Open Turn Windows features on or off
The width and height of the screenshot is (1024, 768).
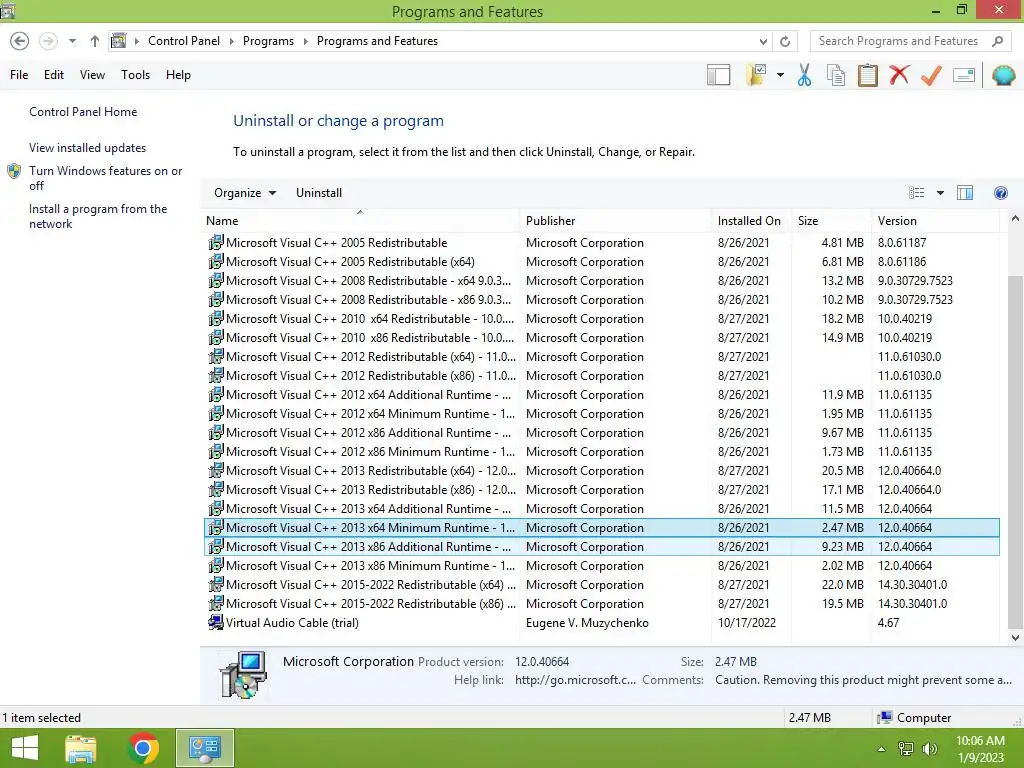105,178
